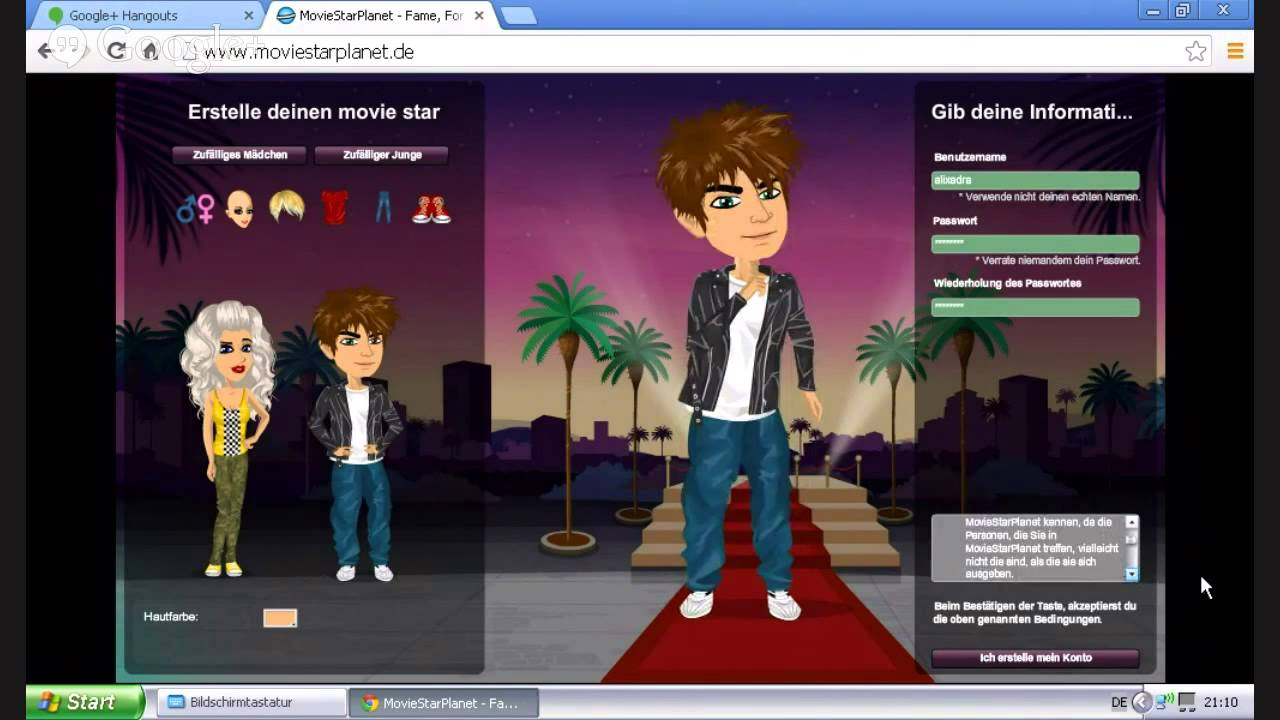
Task: Bookmark this page with star icon
Action: [1196, 52]
